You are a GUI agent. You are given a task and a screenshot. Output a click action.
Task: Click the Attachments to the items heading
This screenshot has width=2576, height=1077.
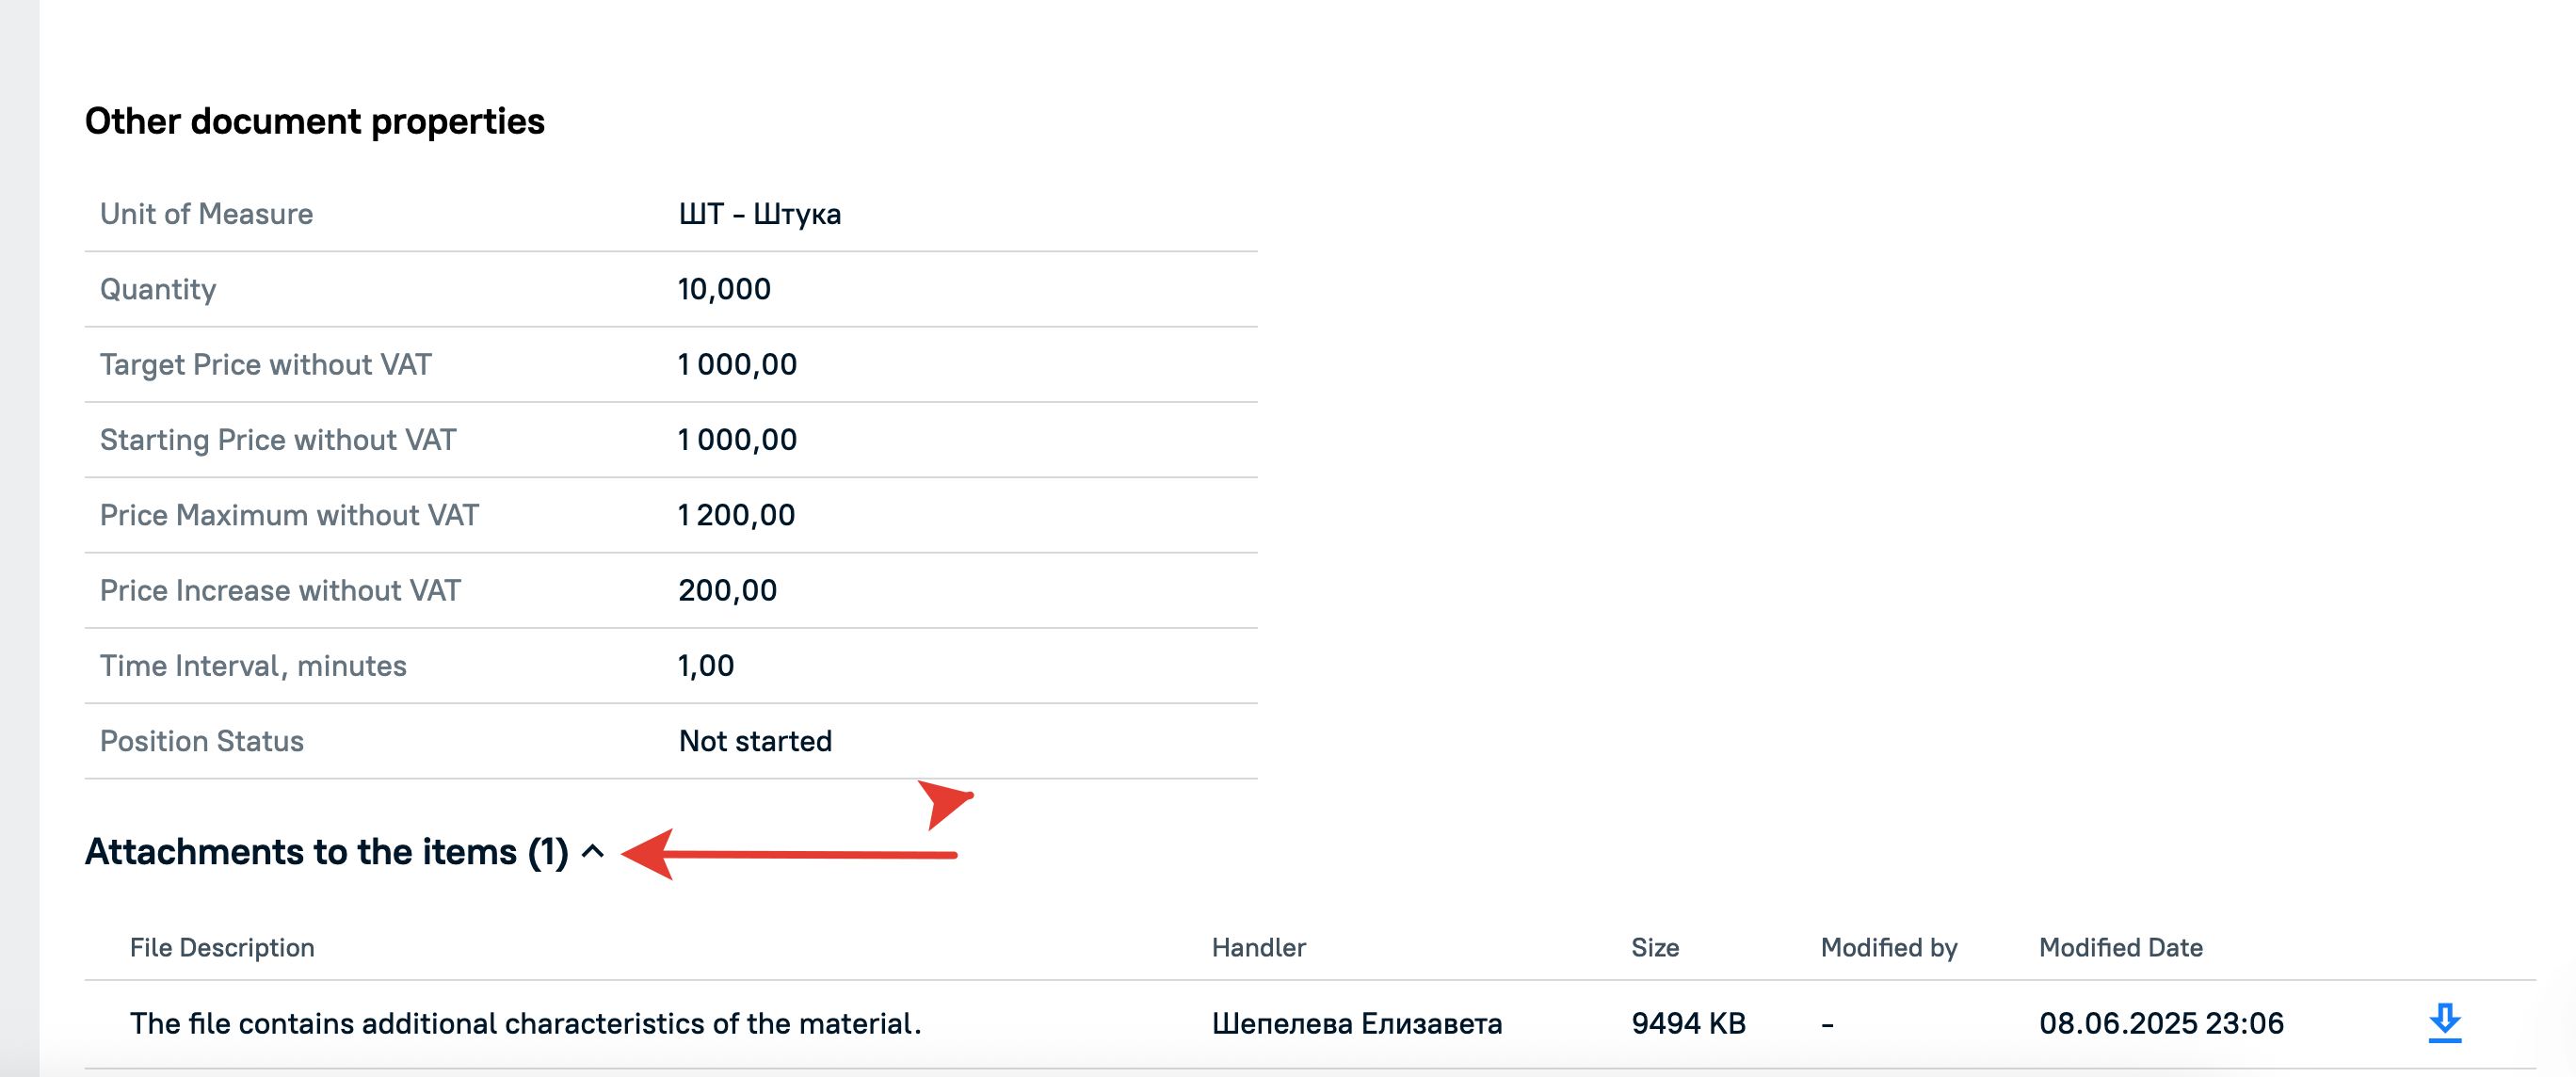[x=326, y=851]
